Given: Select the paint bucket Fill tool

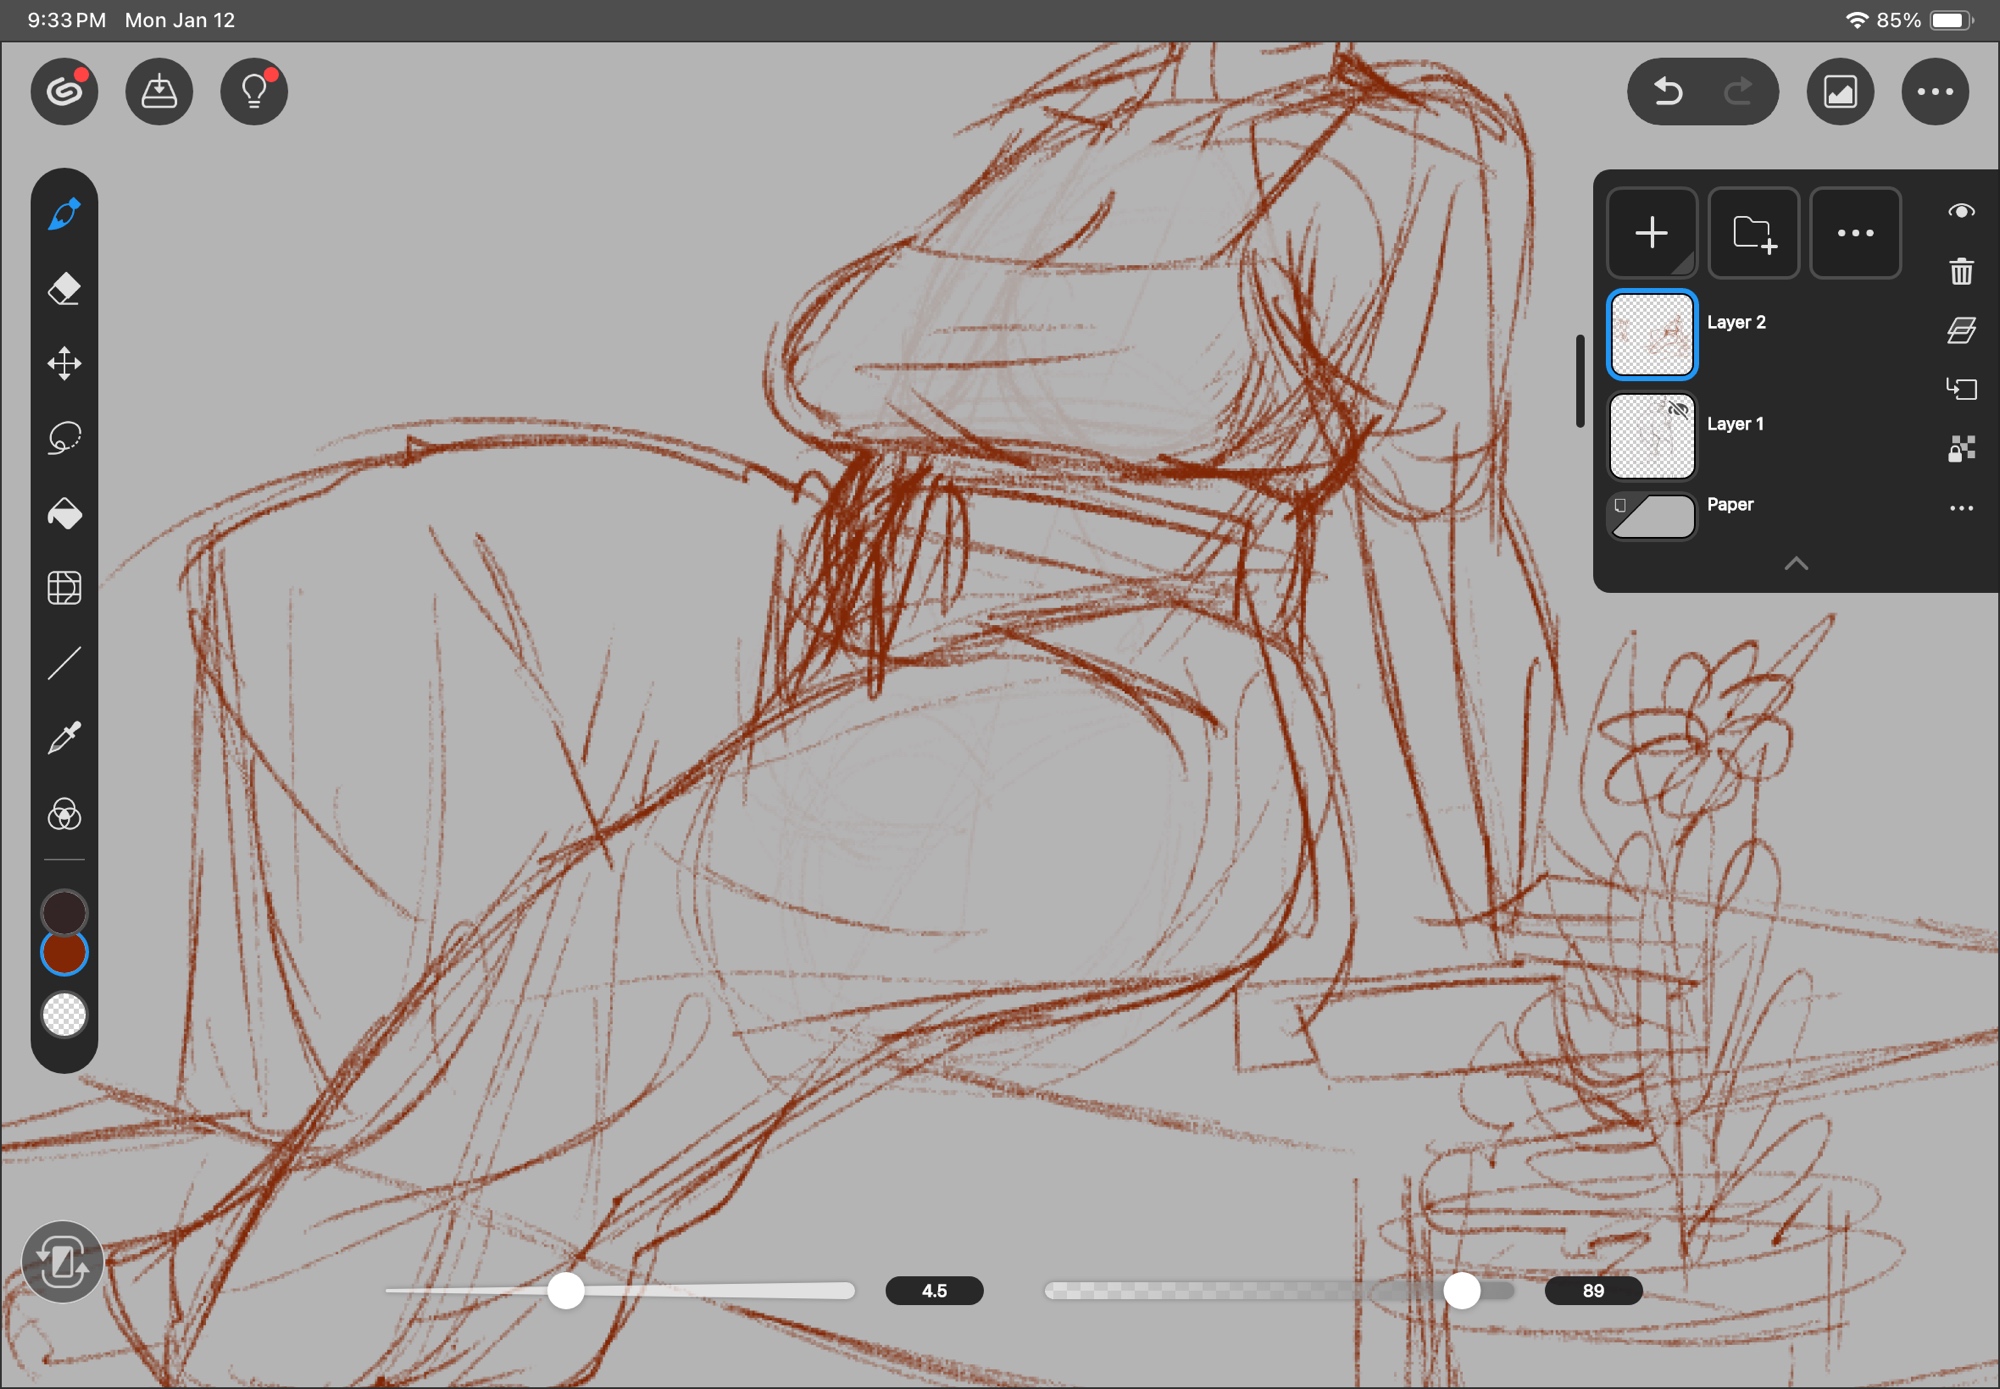Looking at the screenshot, I should [x=64, y=513].
